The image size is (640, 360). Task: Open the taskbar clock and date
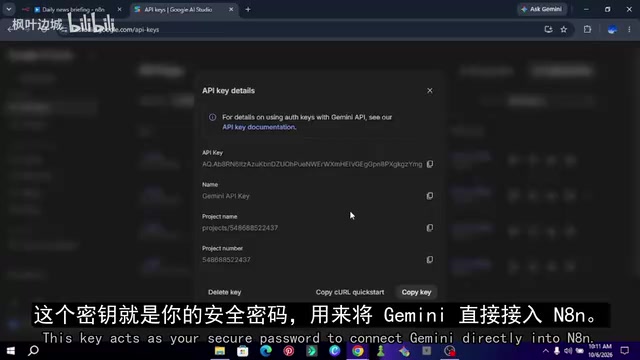coord(600,351)
